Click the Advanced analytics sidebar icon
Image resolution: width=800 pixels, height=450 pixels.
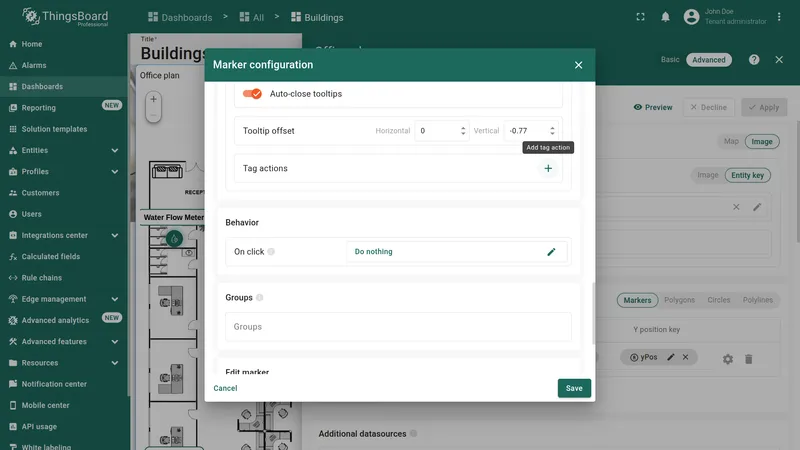[13, 320]
